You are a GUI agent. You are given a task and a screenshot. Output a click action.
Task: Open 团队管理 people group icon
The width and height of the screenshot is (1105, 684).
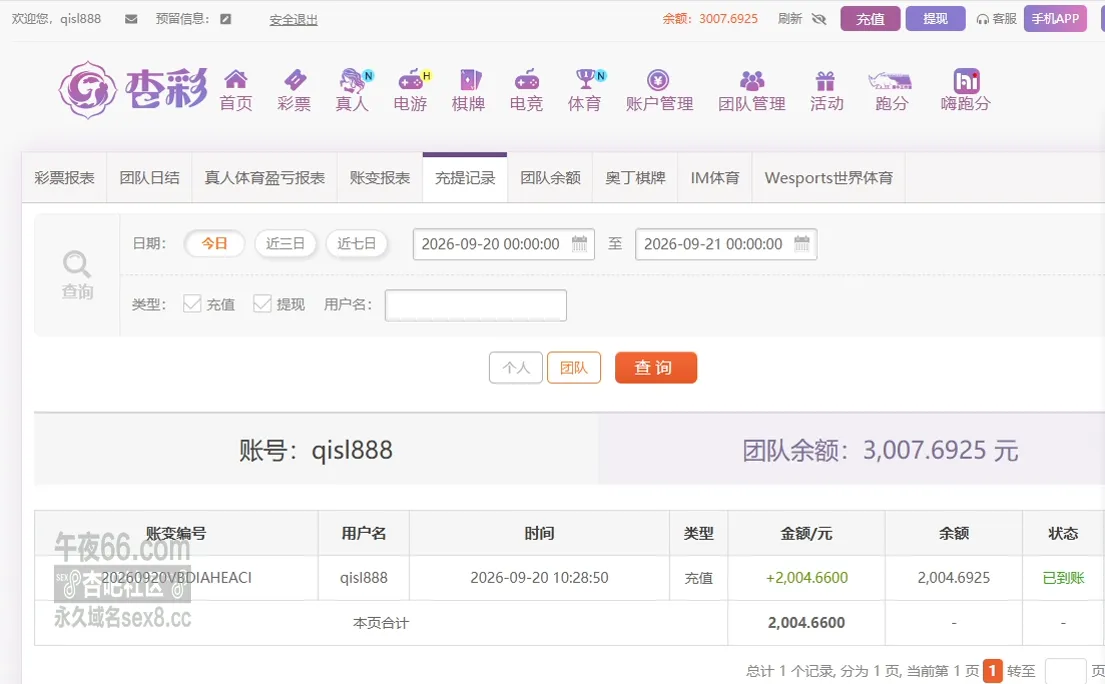[x=752, y=80]
